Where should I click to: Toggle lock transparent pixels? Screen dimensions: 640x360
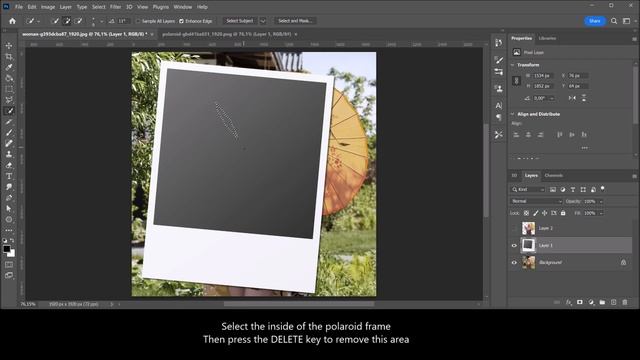526,213
